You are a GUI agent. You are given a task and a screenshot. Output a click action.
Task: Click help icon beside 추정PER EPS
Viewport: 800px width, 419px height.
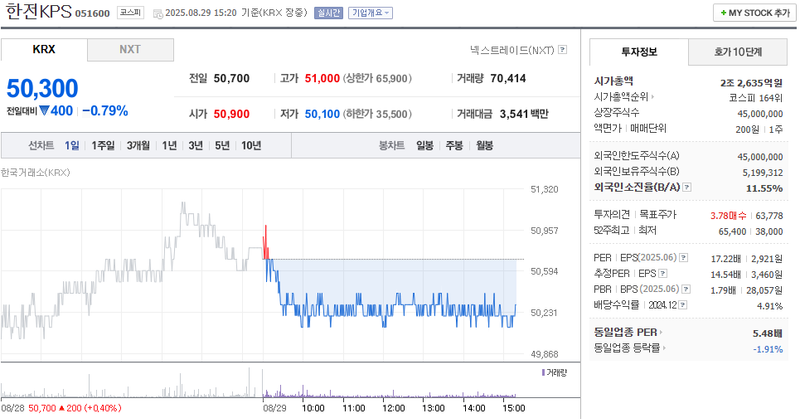[x=663, y=274]
